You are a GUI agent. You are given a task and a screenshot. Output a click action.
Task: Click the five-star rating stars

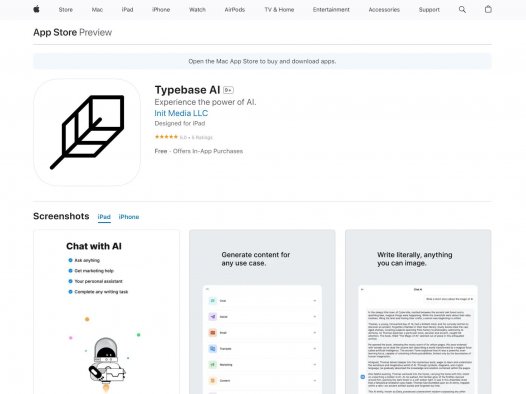[x=166, y=137]
